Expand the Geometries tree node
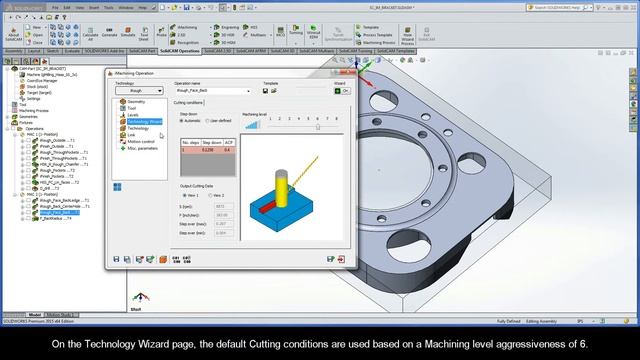The image size is (640, 360). (7, 116)
